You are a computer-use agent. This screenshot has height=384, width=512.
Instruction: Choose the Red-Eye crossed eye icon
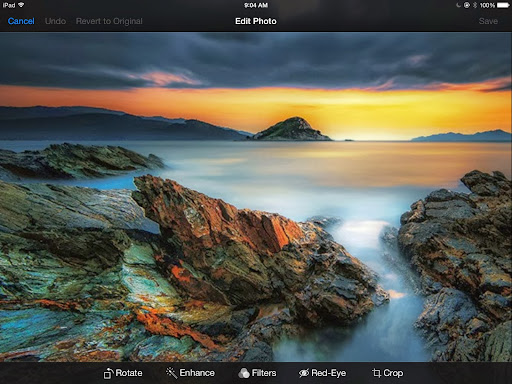coord(304,373)
